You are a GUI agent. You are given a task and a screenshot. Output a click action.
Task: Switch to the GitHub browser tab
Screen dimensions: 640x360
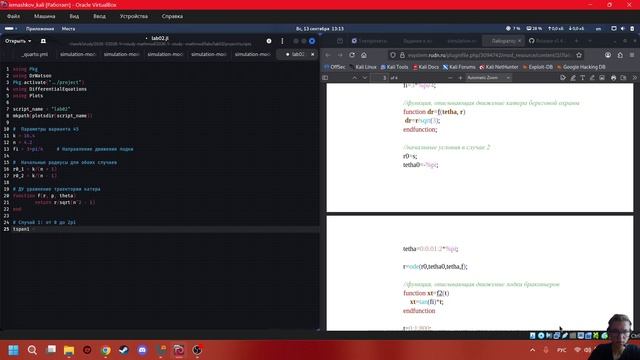(548, 41)
